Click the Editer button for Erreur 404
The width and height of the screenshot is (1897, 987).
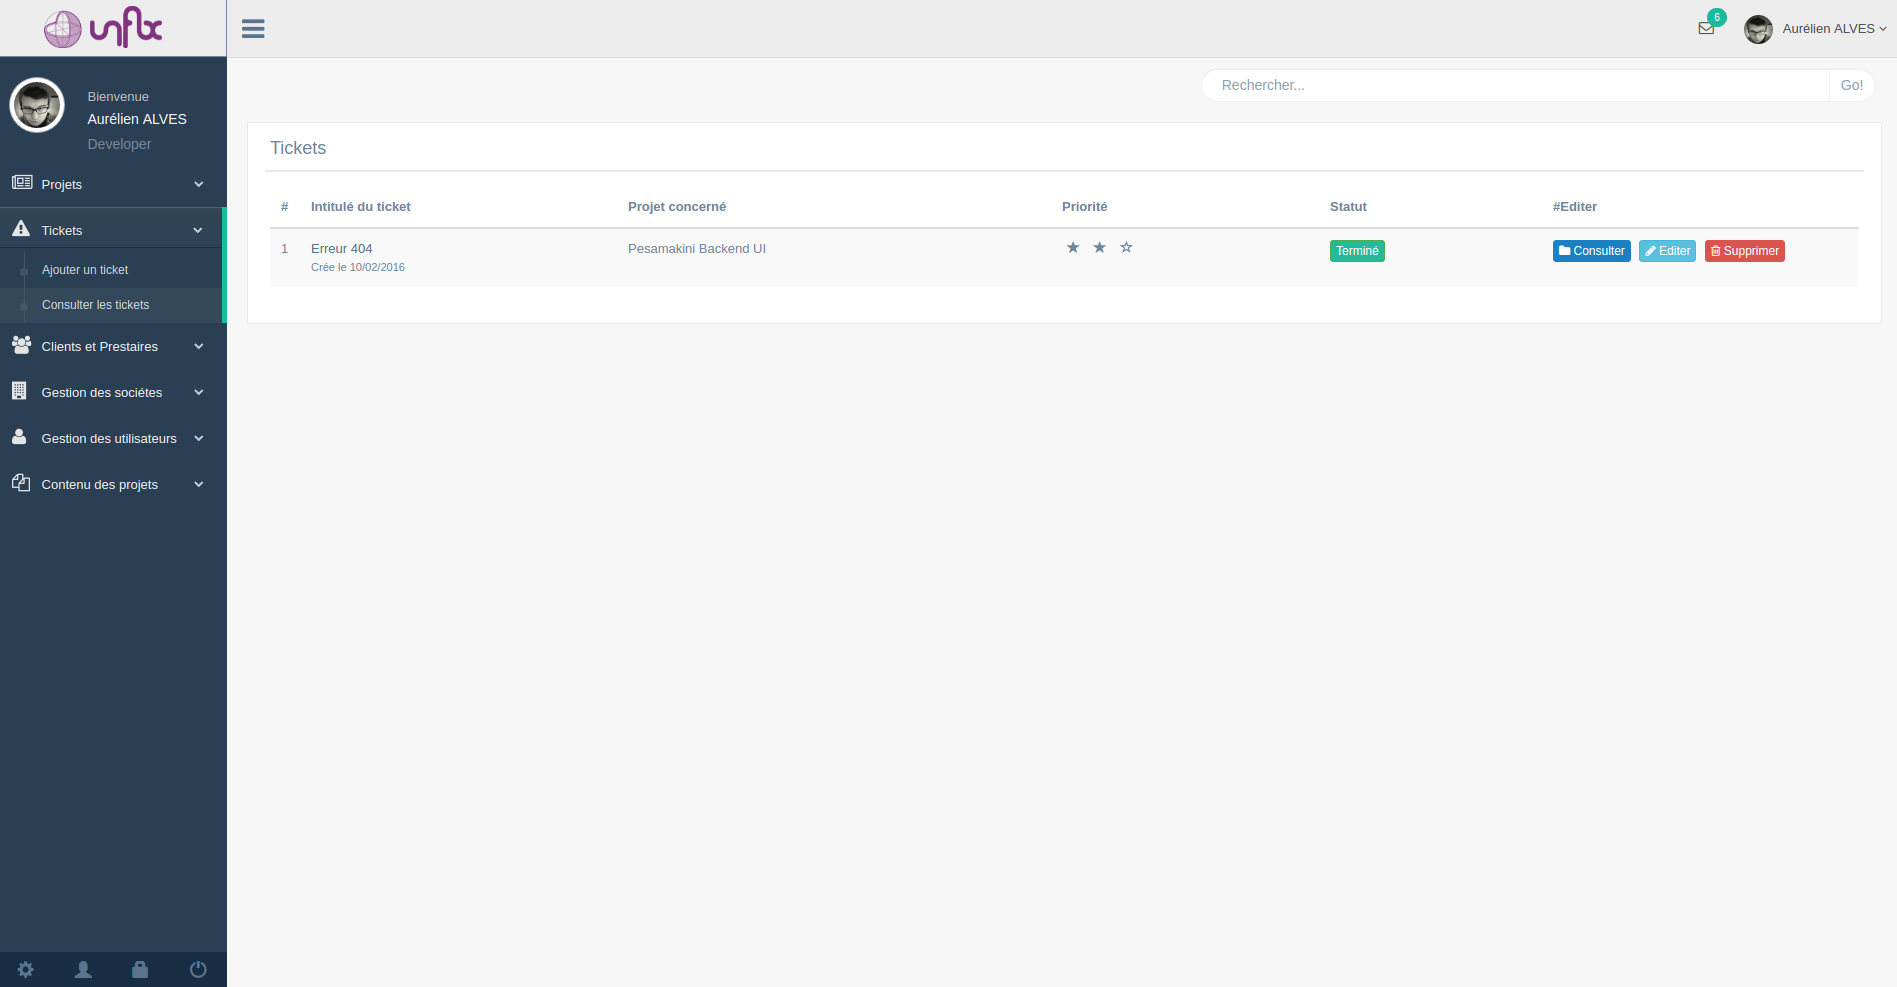(x=1667, y=251)
